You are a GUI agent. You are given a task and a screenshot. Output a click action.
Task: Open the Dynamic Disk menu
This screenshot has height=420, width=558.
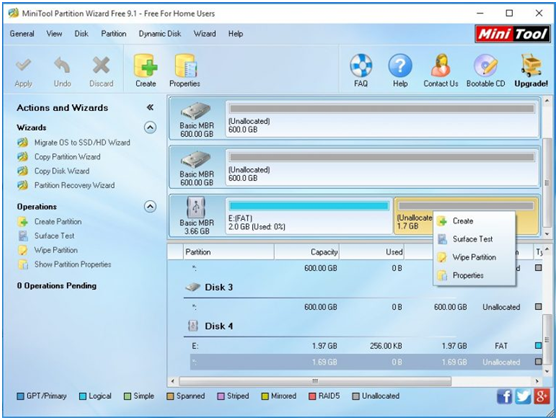click(160, 34)
